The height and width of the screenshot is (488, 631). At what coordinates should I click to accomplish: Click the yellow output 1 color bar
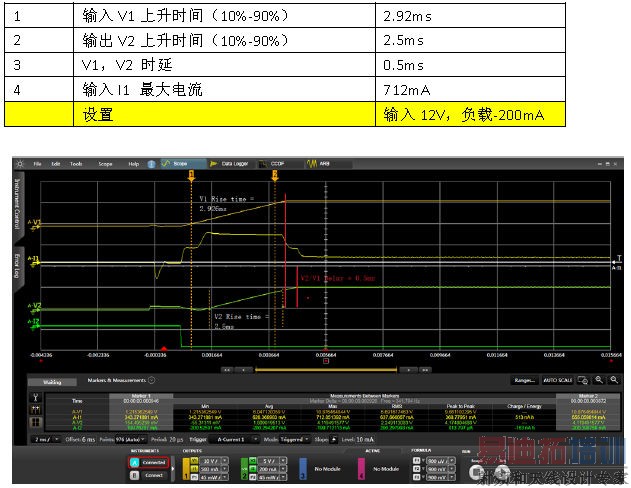186,468
